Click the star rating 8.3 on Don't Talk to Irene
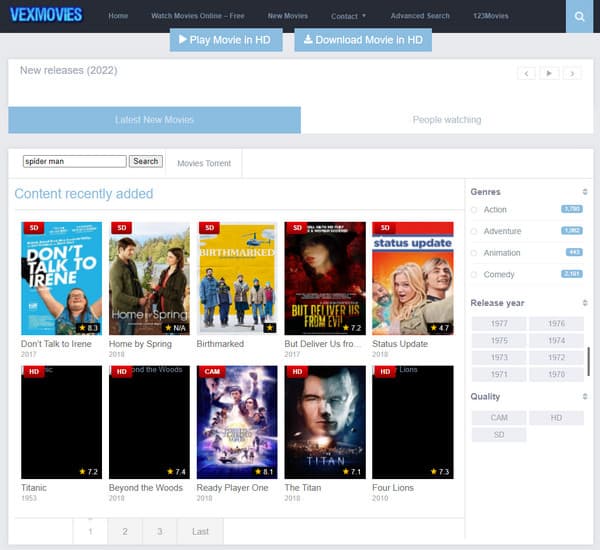The image size is (600, 550). (x=88, y=328)
